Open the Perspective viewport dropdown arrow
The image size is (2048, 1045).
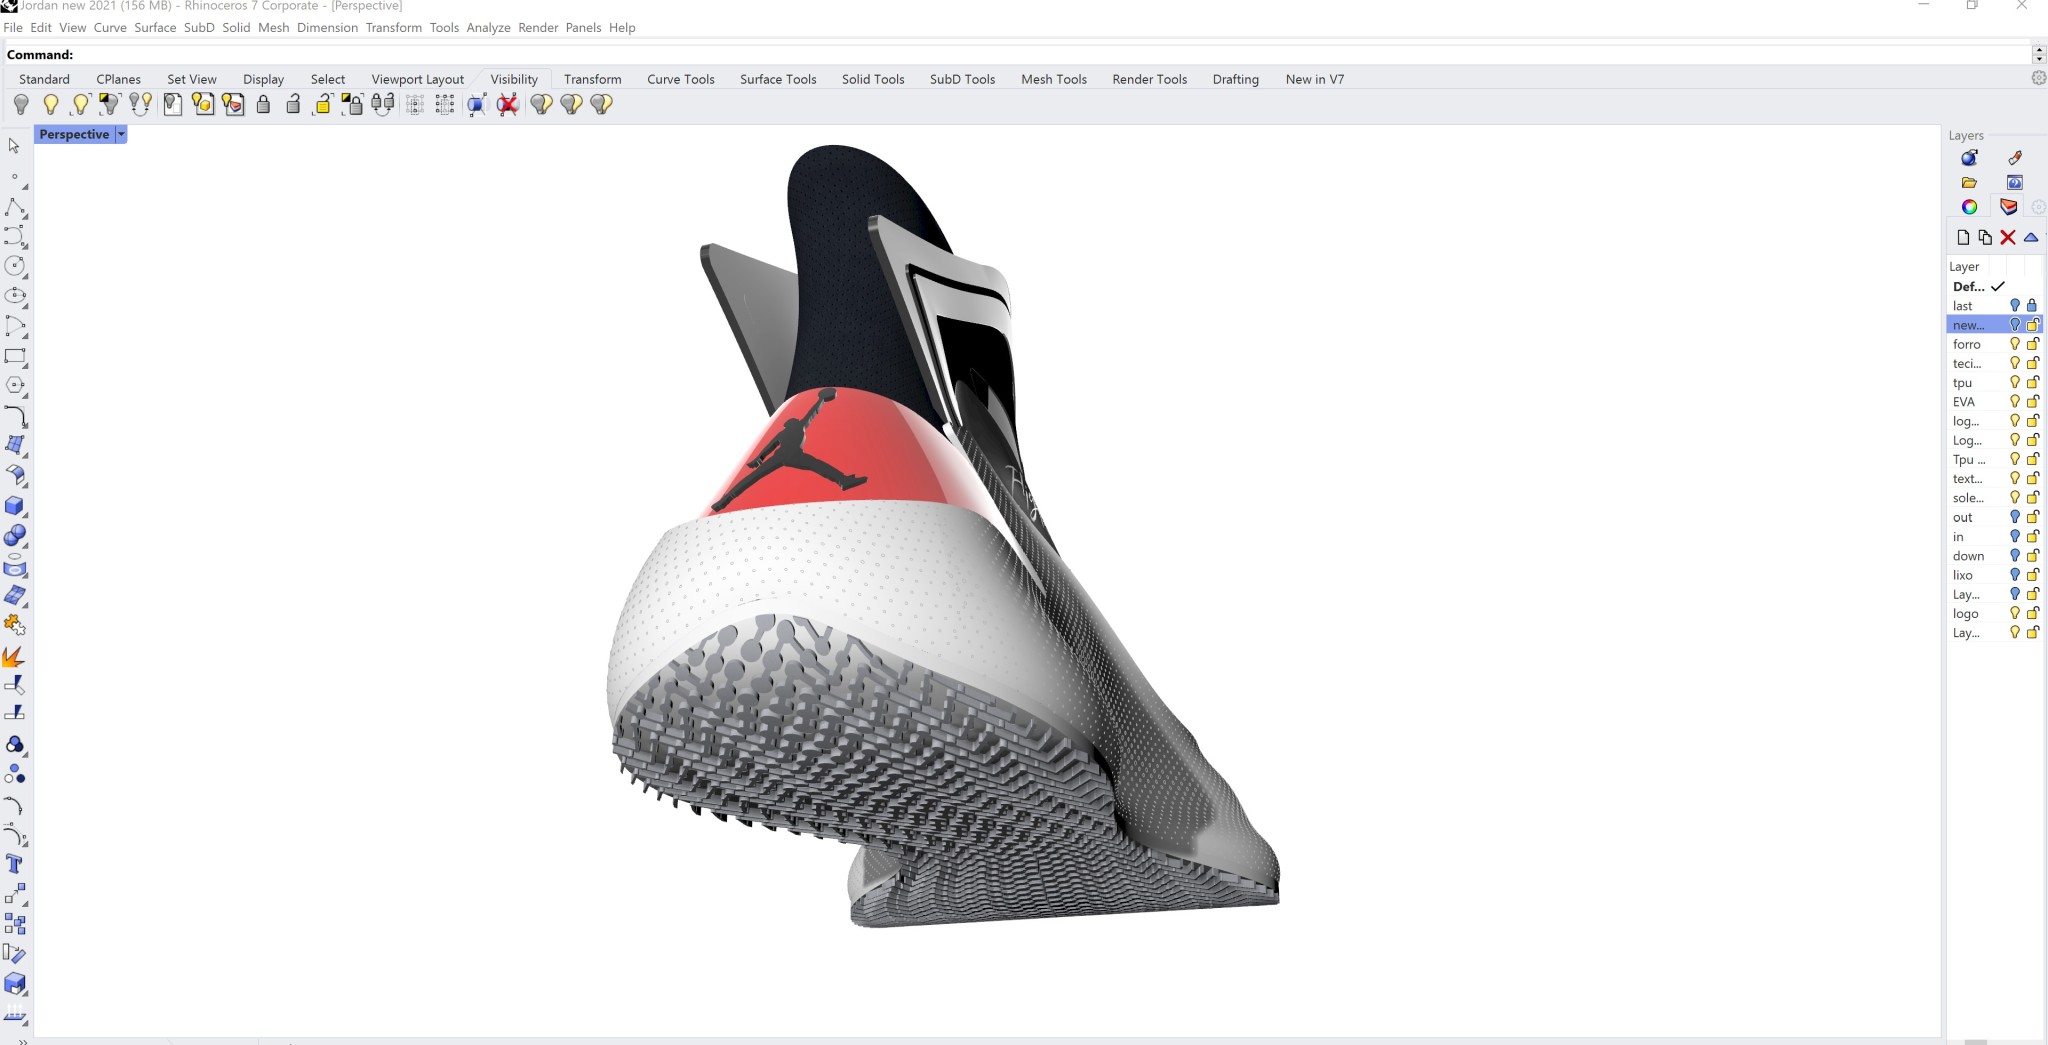(121, 134)
